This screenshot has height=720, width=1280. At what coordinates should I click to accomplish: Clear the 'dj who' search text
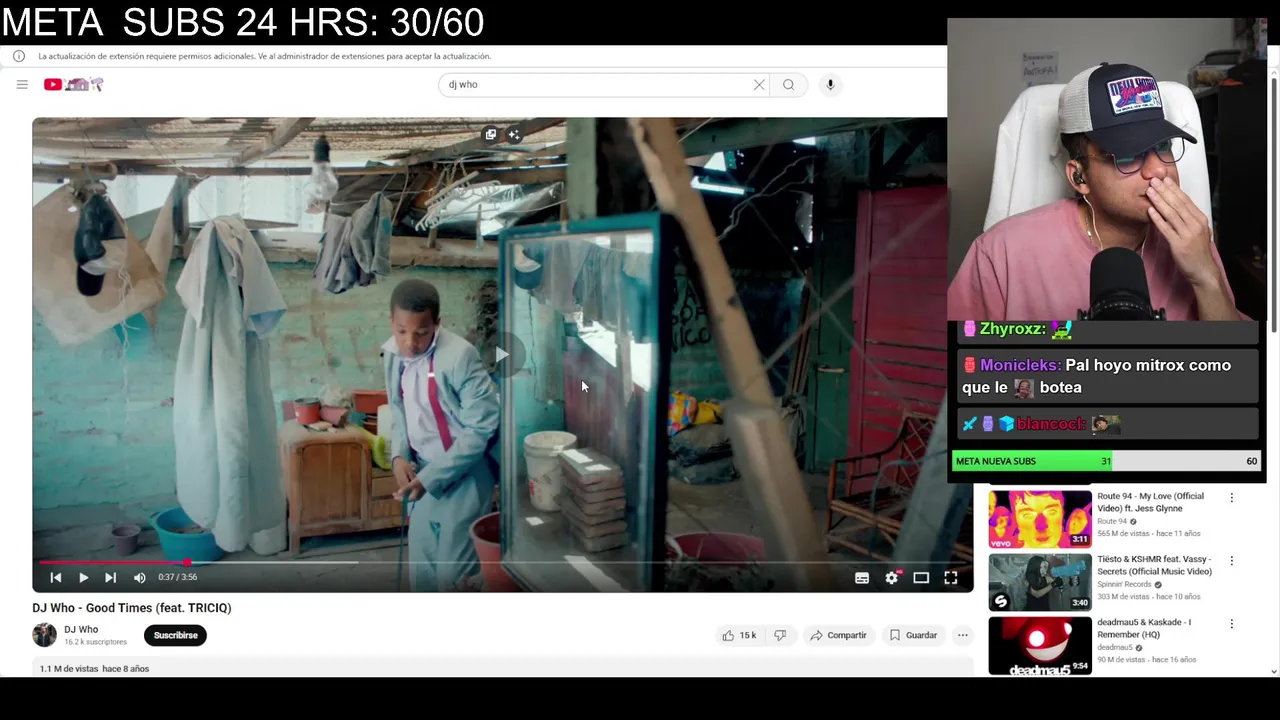pyautogui.click(x=759, y=85)
